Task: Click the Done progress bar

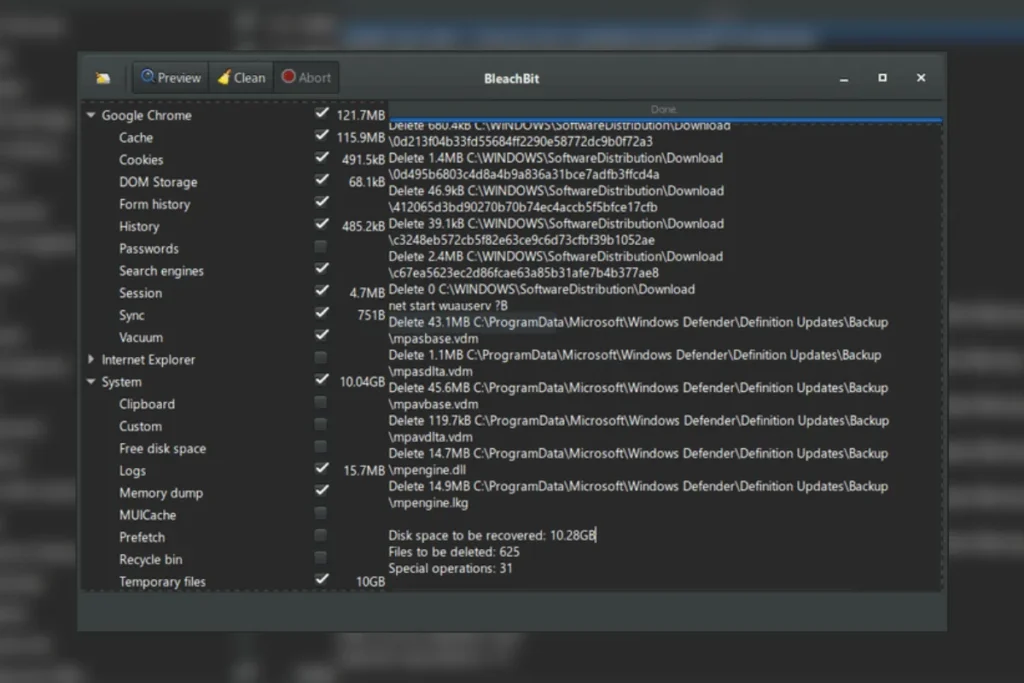Action: point(664,109)
